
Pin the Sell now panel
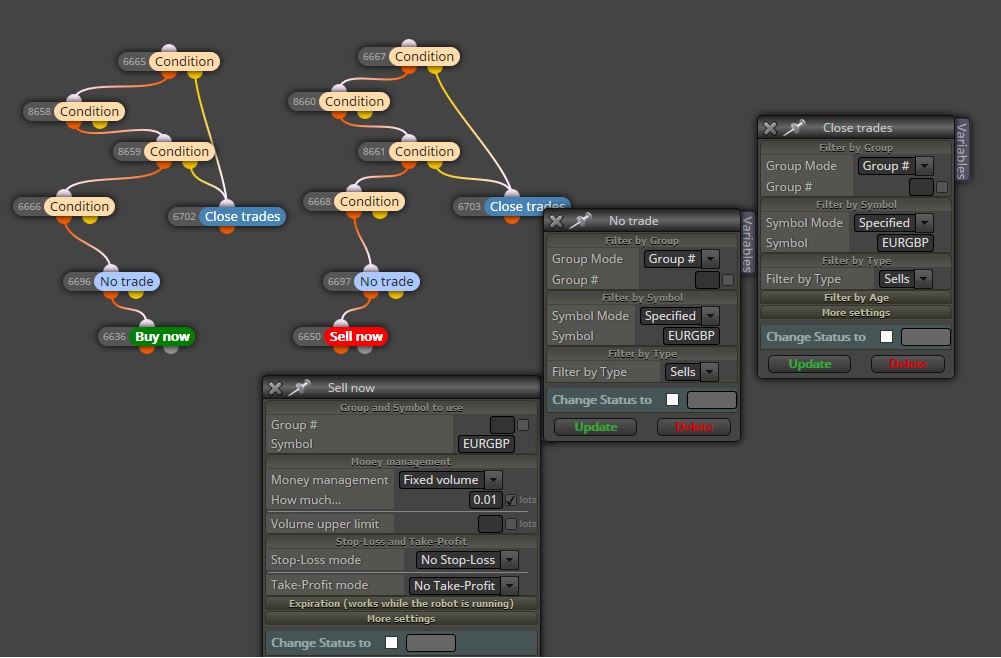(299, 387)
